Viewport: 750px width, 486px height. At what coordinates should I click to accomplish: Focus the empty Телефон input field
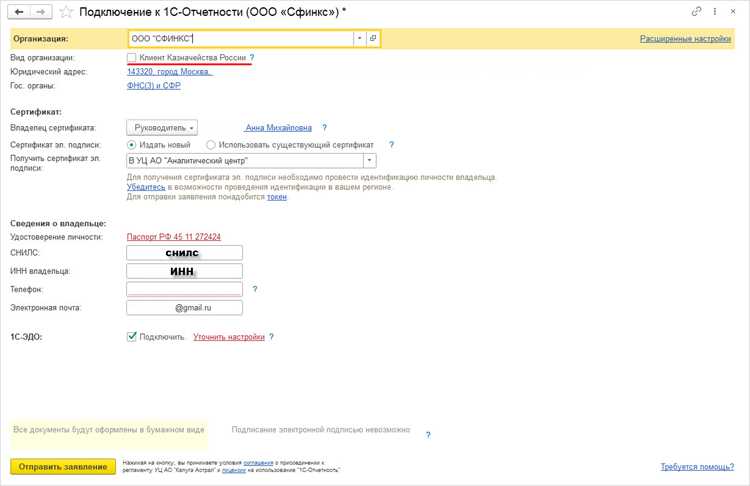[x=185, y=289]
